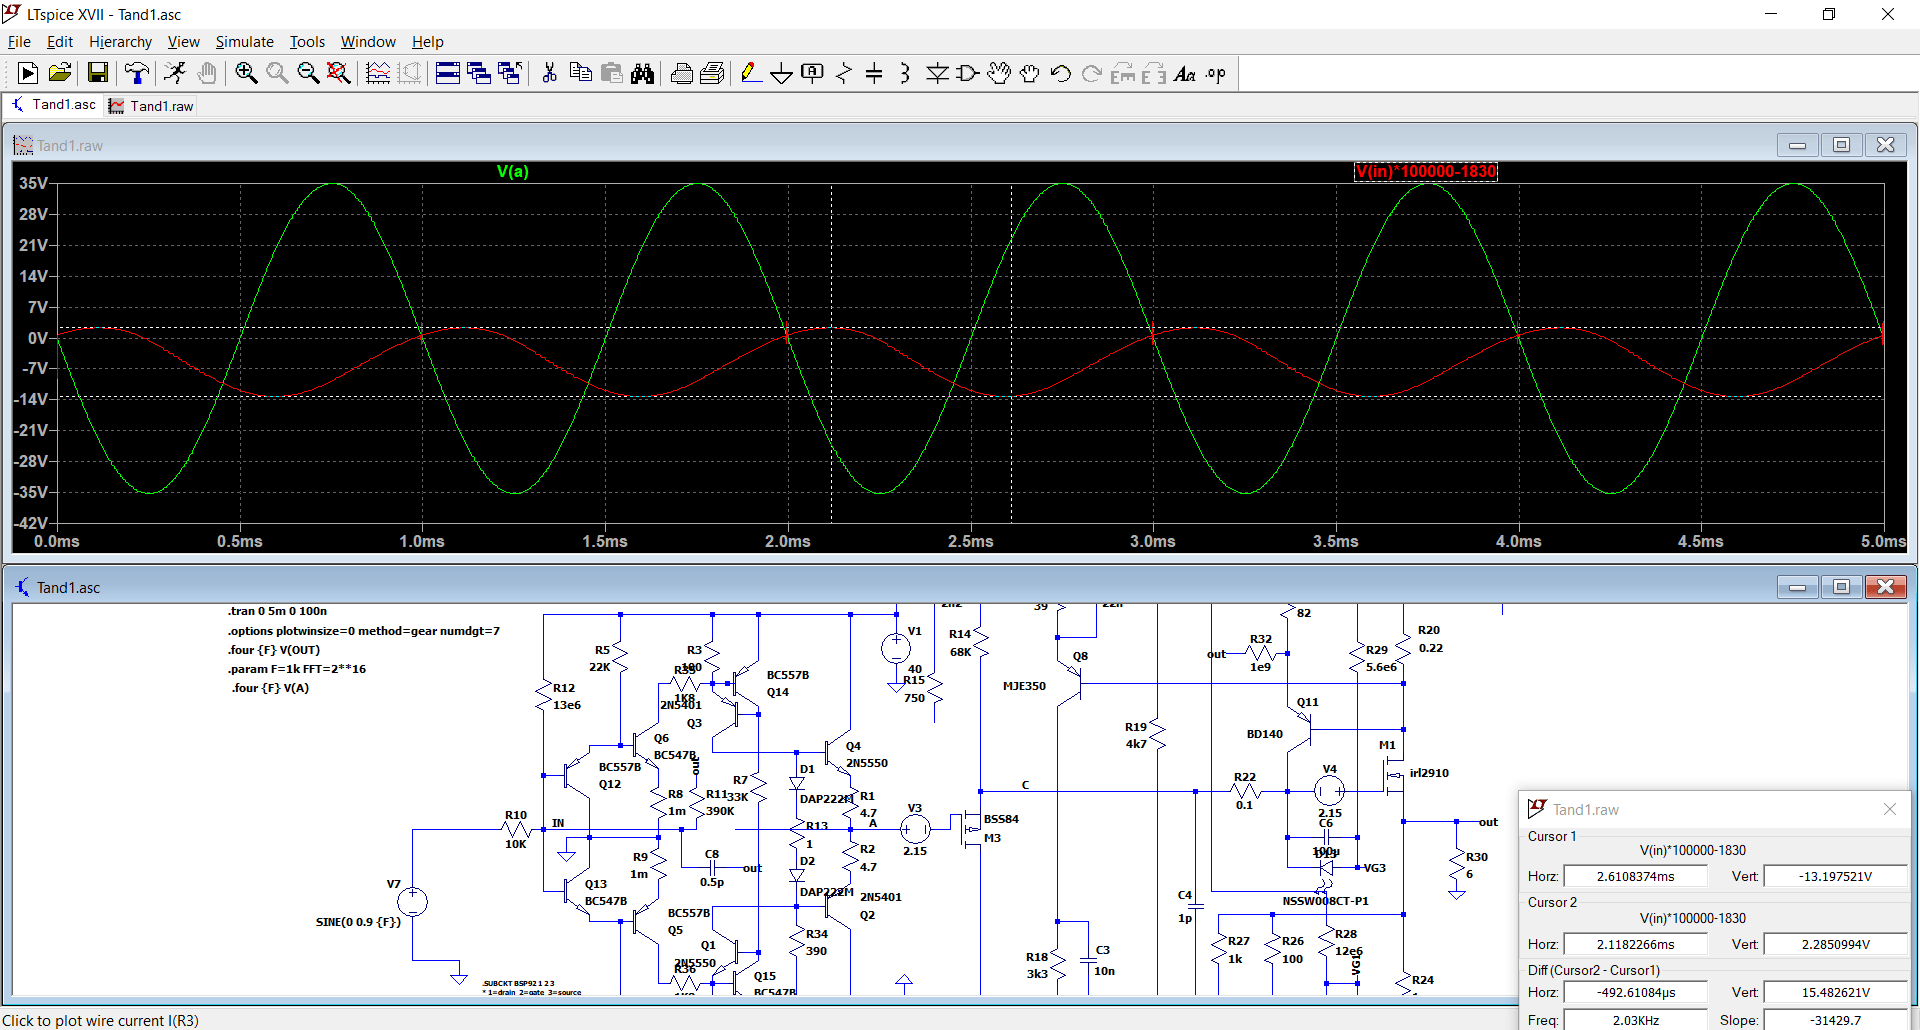Click the Find binoculars icon
Screen dimensions: 1920x1030
pyautogui.click(x=643, y=73)
